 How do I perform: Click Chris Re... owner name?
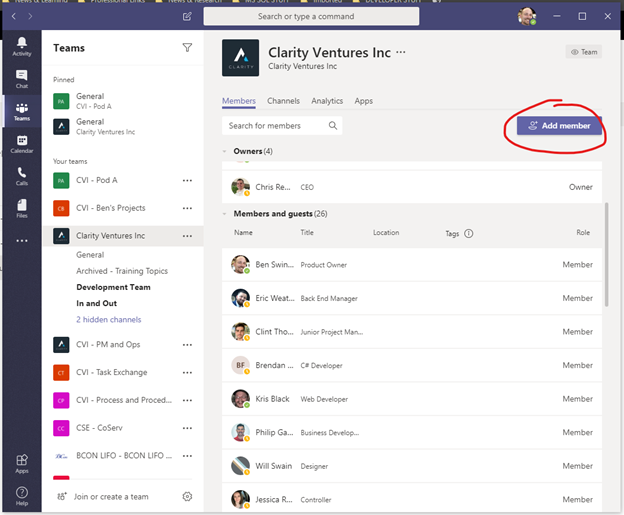click(x=273, y=187)
